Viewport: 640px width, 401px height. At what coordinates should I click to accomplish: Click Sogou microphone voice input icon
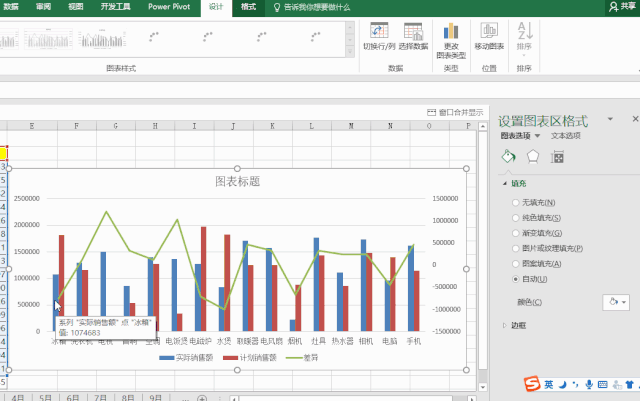(x=589, y=384)
